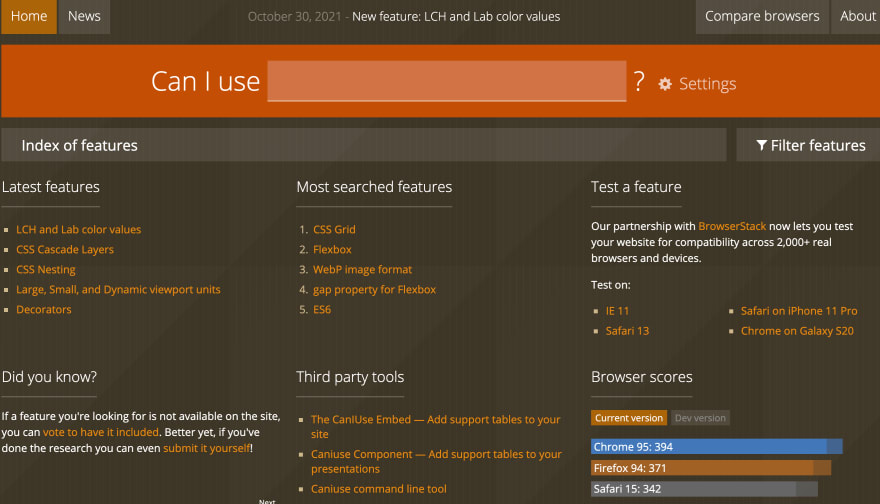Click the Firefox 94 score bar
Image resolution: width=880 pixels, height=504 pixels.
pos(711,468)
